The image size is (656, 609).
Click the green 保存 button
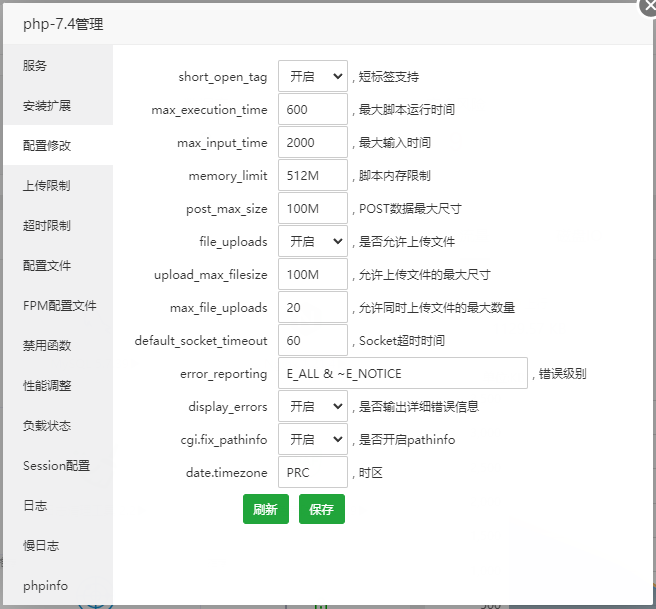321,509
